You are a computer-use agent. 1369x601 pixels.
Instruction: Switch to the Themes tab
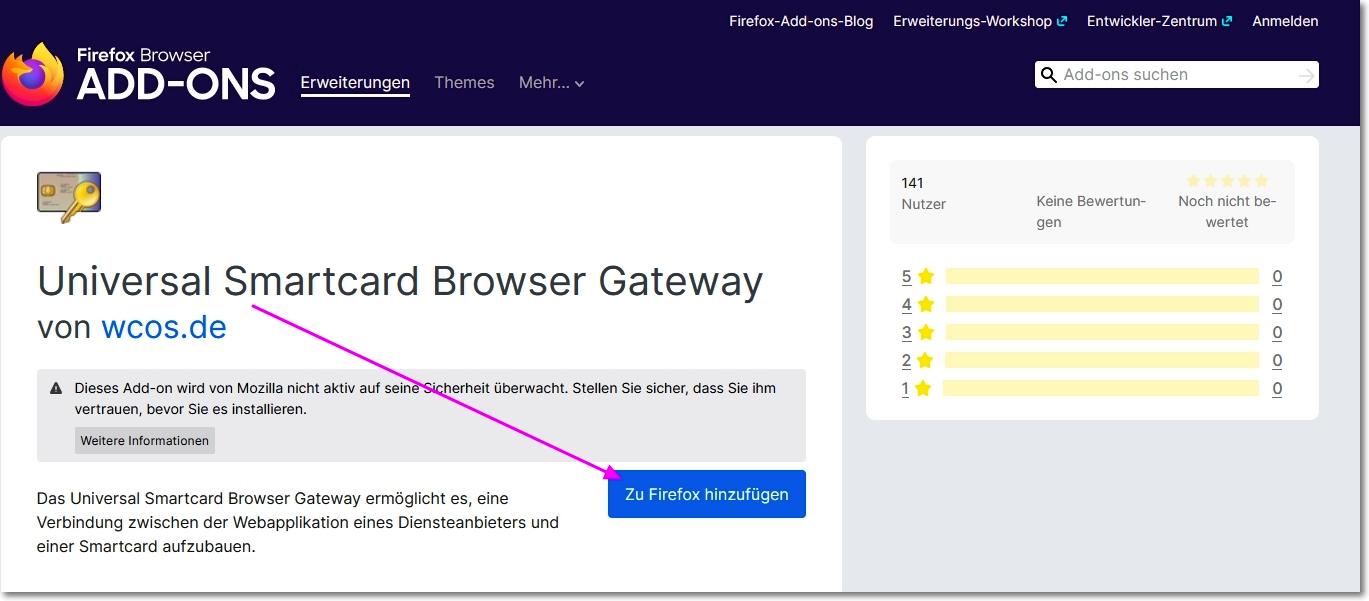(464, 83)
